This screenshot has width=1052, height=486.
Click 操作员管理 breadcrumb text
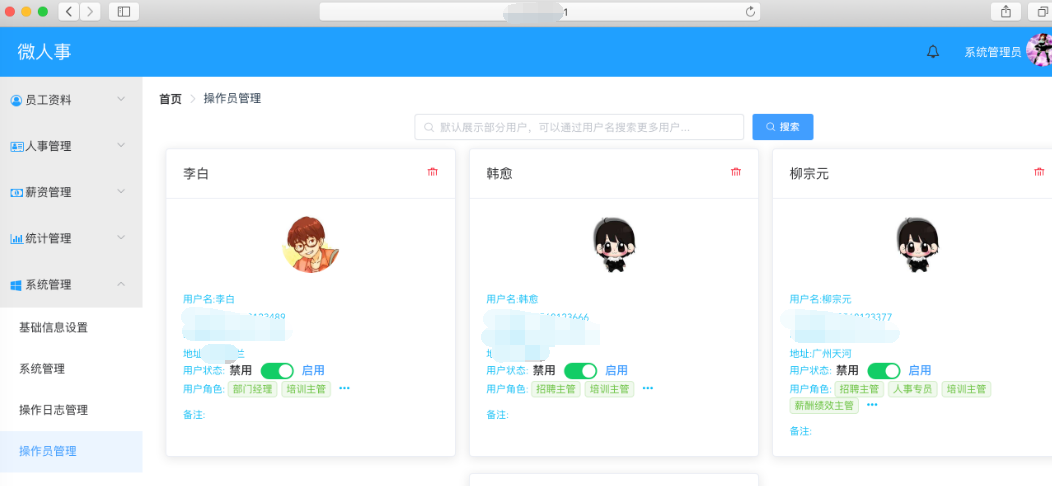232,99
